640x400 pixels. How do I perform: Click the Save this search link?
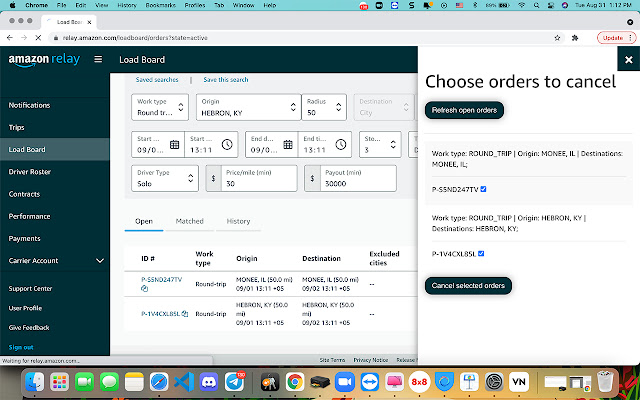[226, 80]
